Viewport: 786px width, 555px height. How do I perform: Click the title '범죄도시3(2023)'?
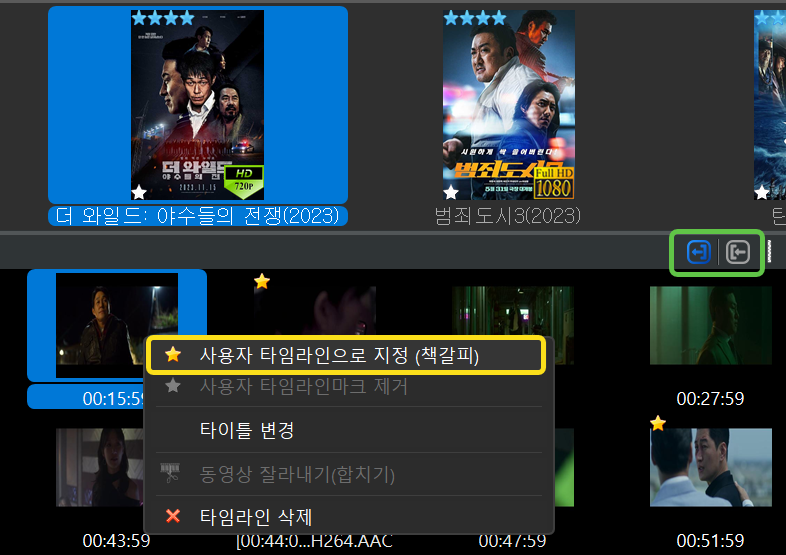(x=507, y=216)
